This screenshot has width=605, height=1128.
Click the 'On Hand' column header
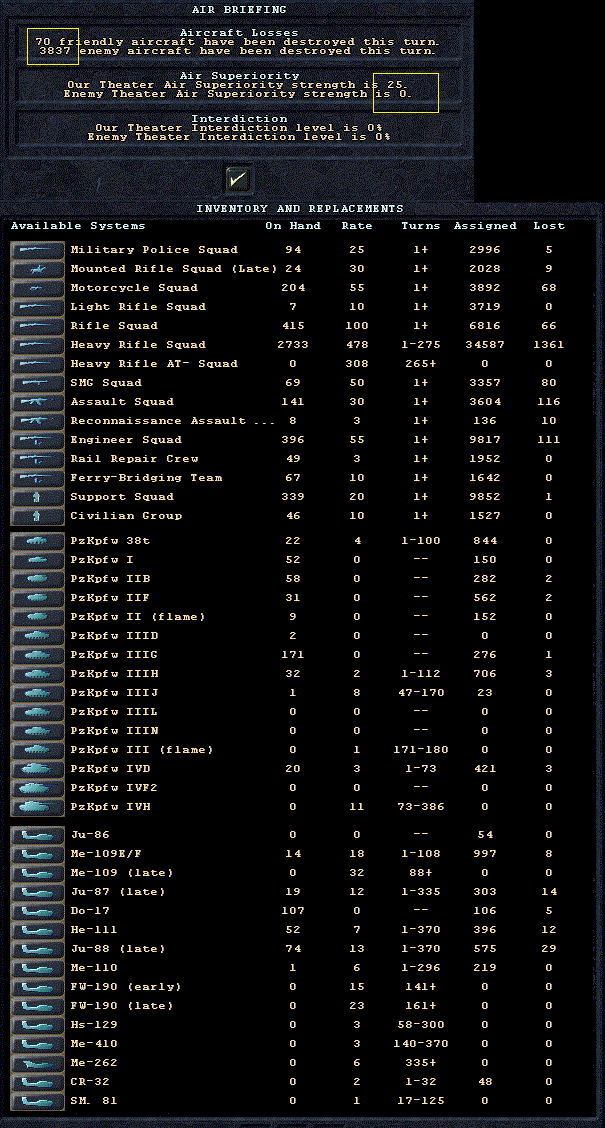point(293,226)
